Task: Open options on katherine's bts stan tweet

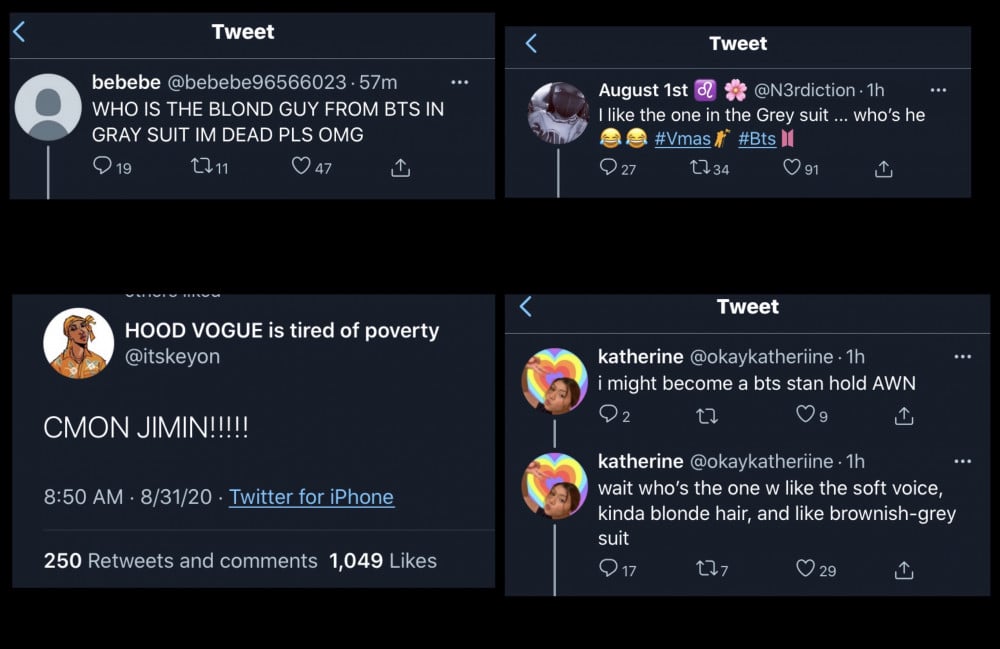Action: click(962, 356)
